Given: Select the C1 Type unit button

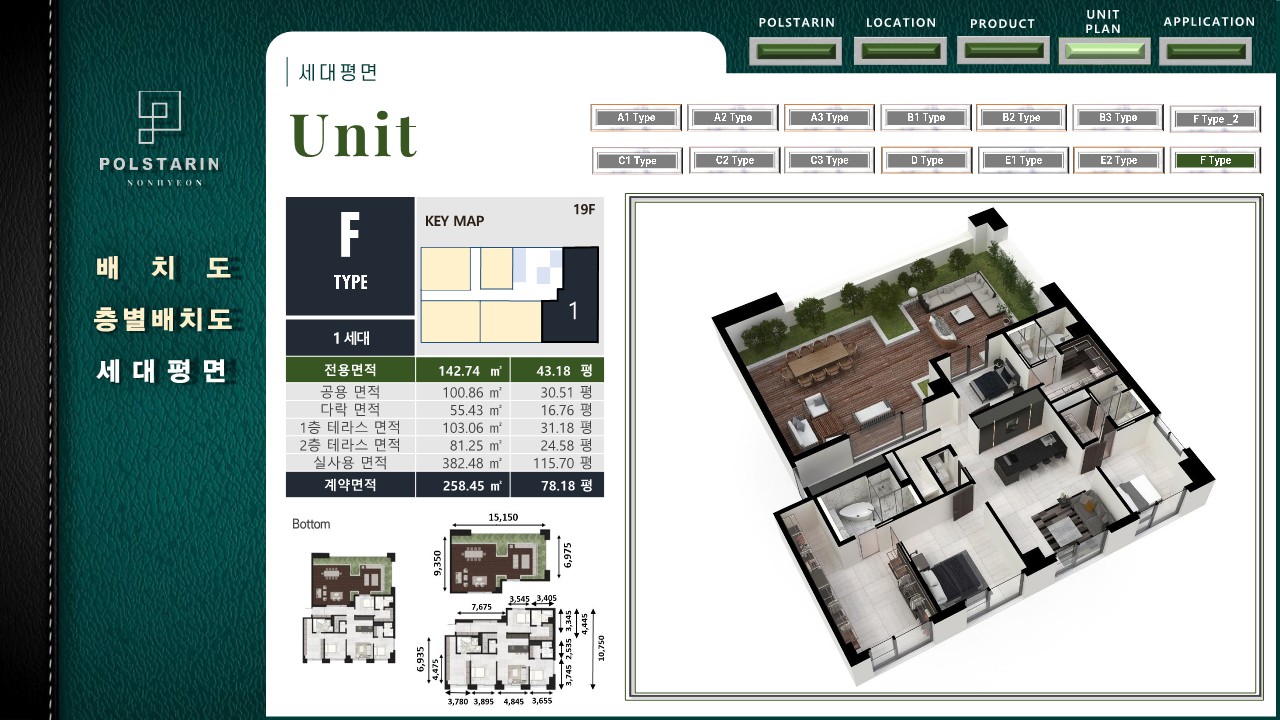Looking at the screenshot, I should [637, 161].
